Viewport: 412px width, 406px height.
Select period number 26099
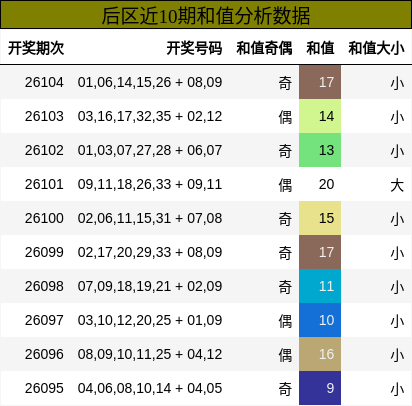[x=44, y=252]
